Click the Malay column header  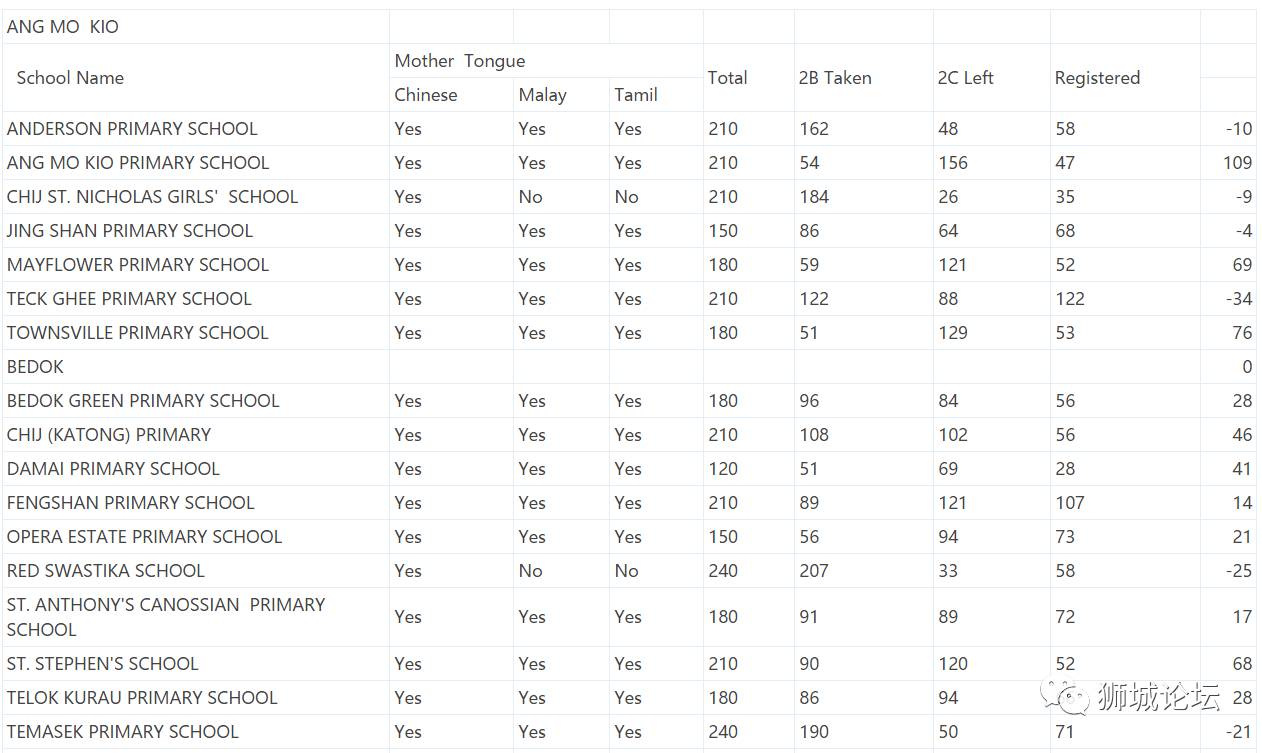tap(542, 95)
